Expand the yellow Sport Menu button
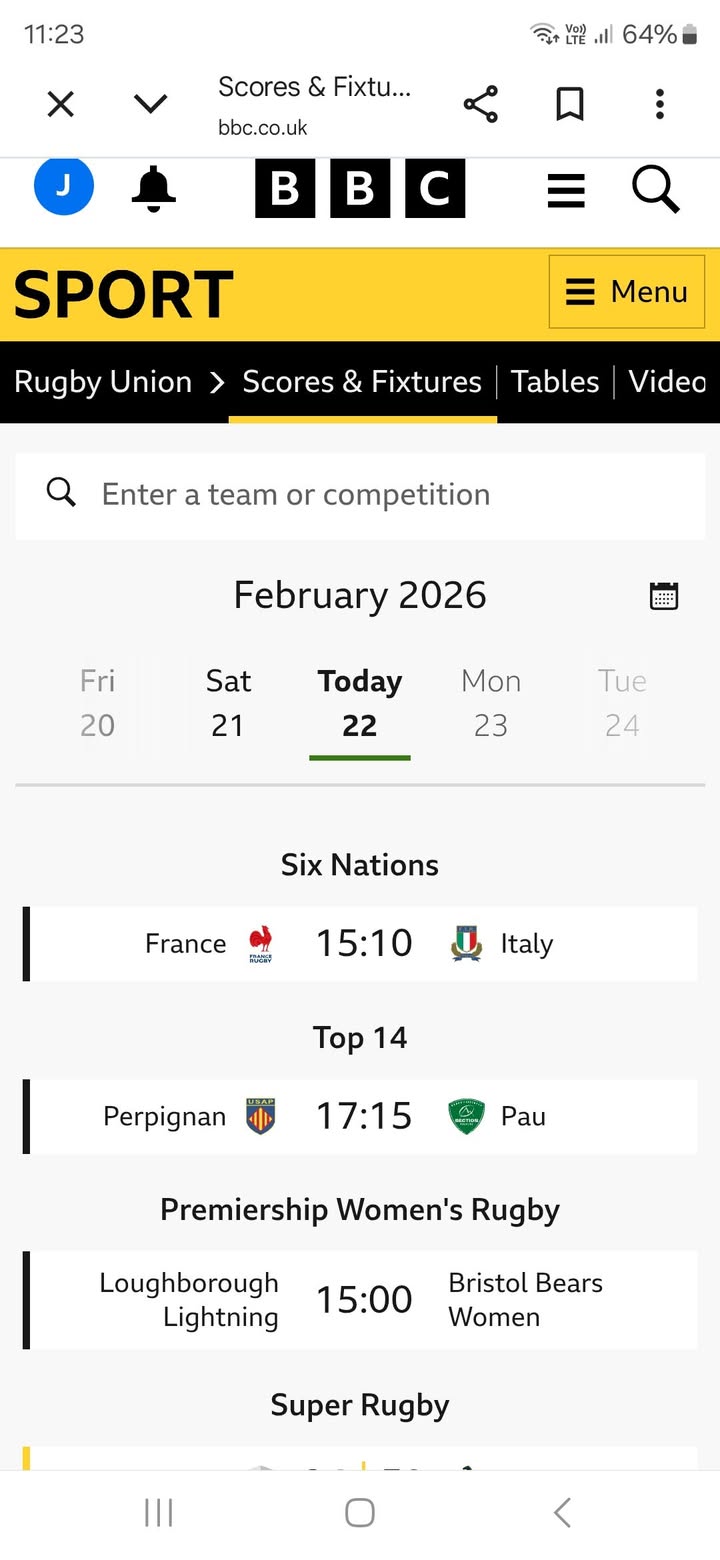The height and width of the screenshot is (1560, 720). [x=627, y=292]
